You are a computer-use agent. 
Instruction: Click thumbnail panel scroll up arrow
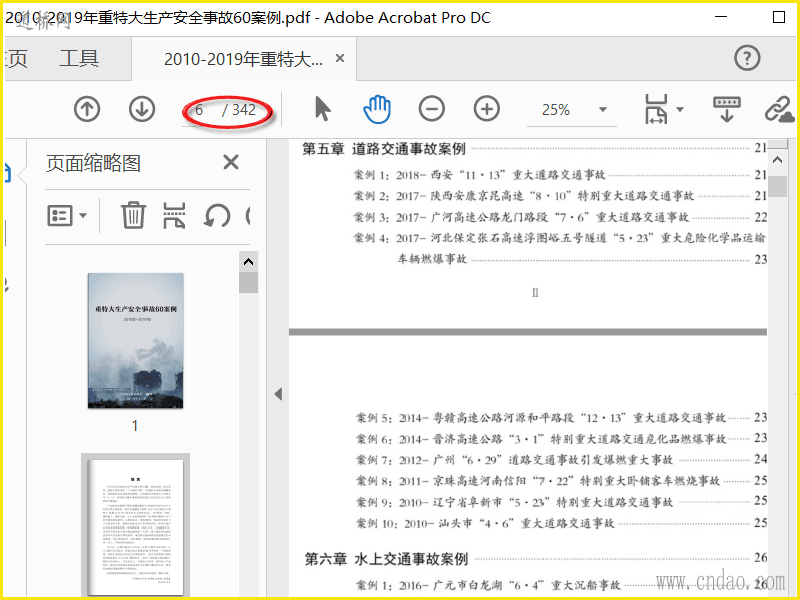(248, 262)
